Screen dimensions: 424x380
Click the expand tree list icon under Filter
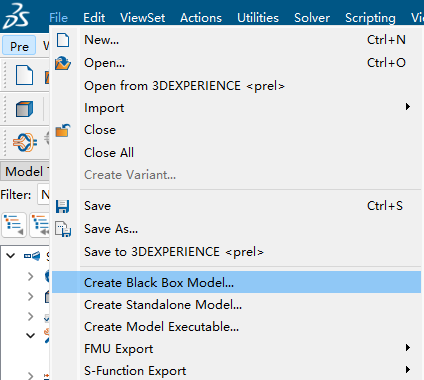14,225
